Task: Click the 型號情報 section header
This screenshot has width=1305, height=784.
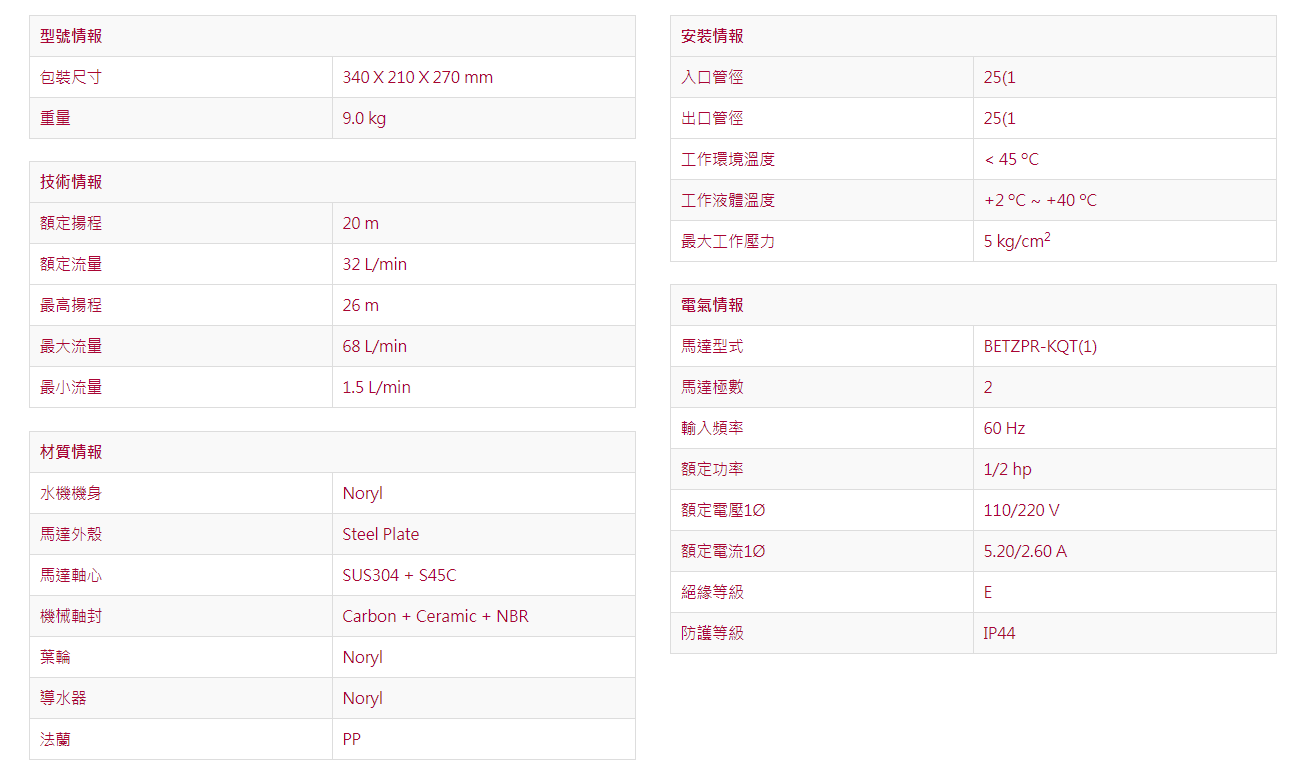Action: (71, 36)
